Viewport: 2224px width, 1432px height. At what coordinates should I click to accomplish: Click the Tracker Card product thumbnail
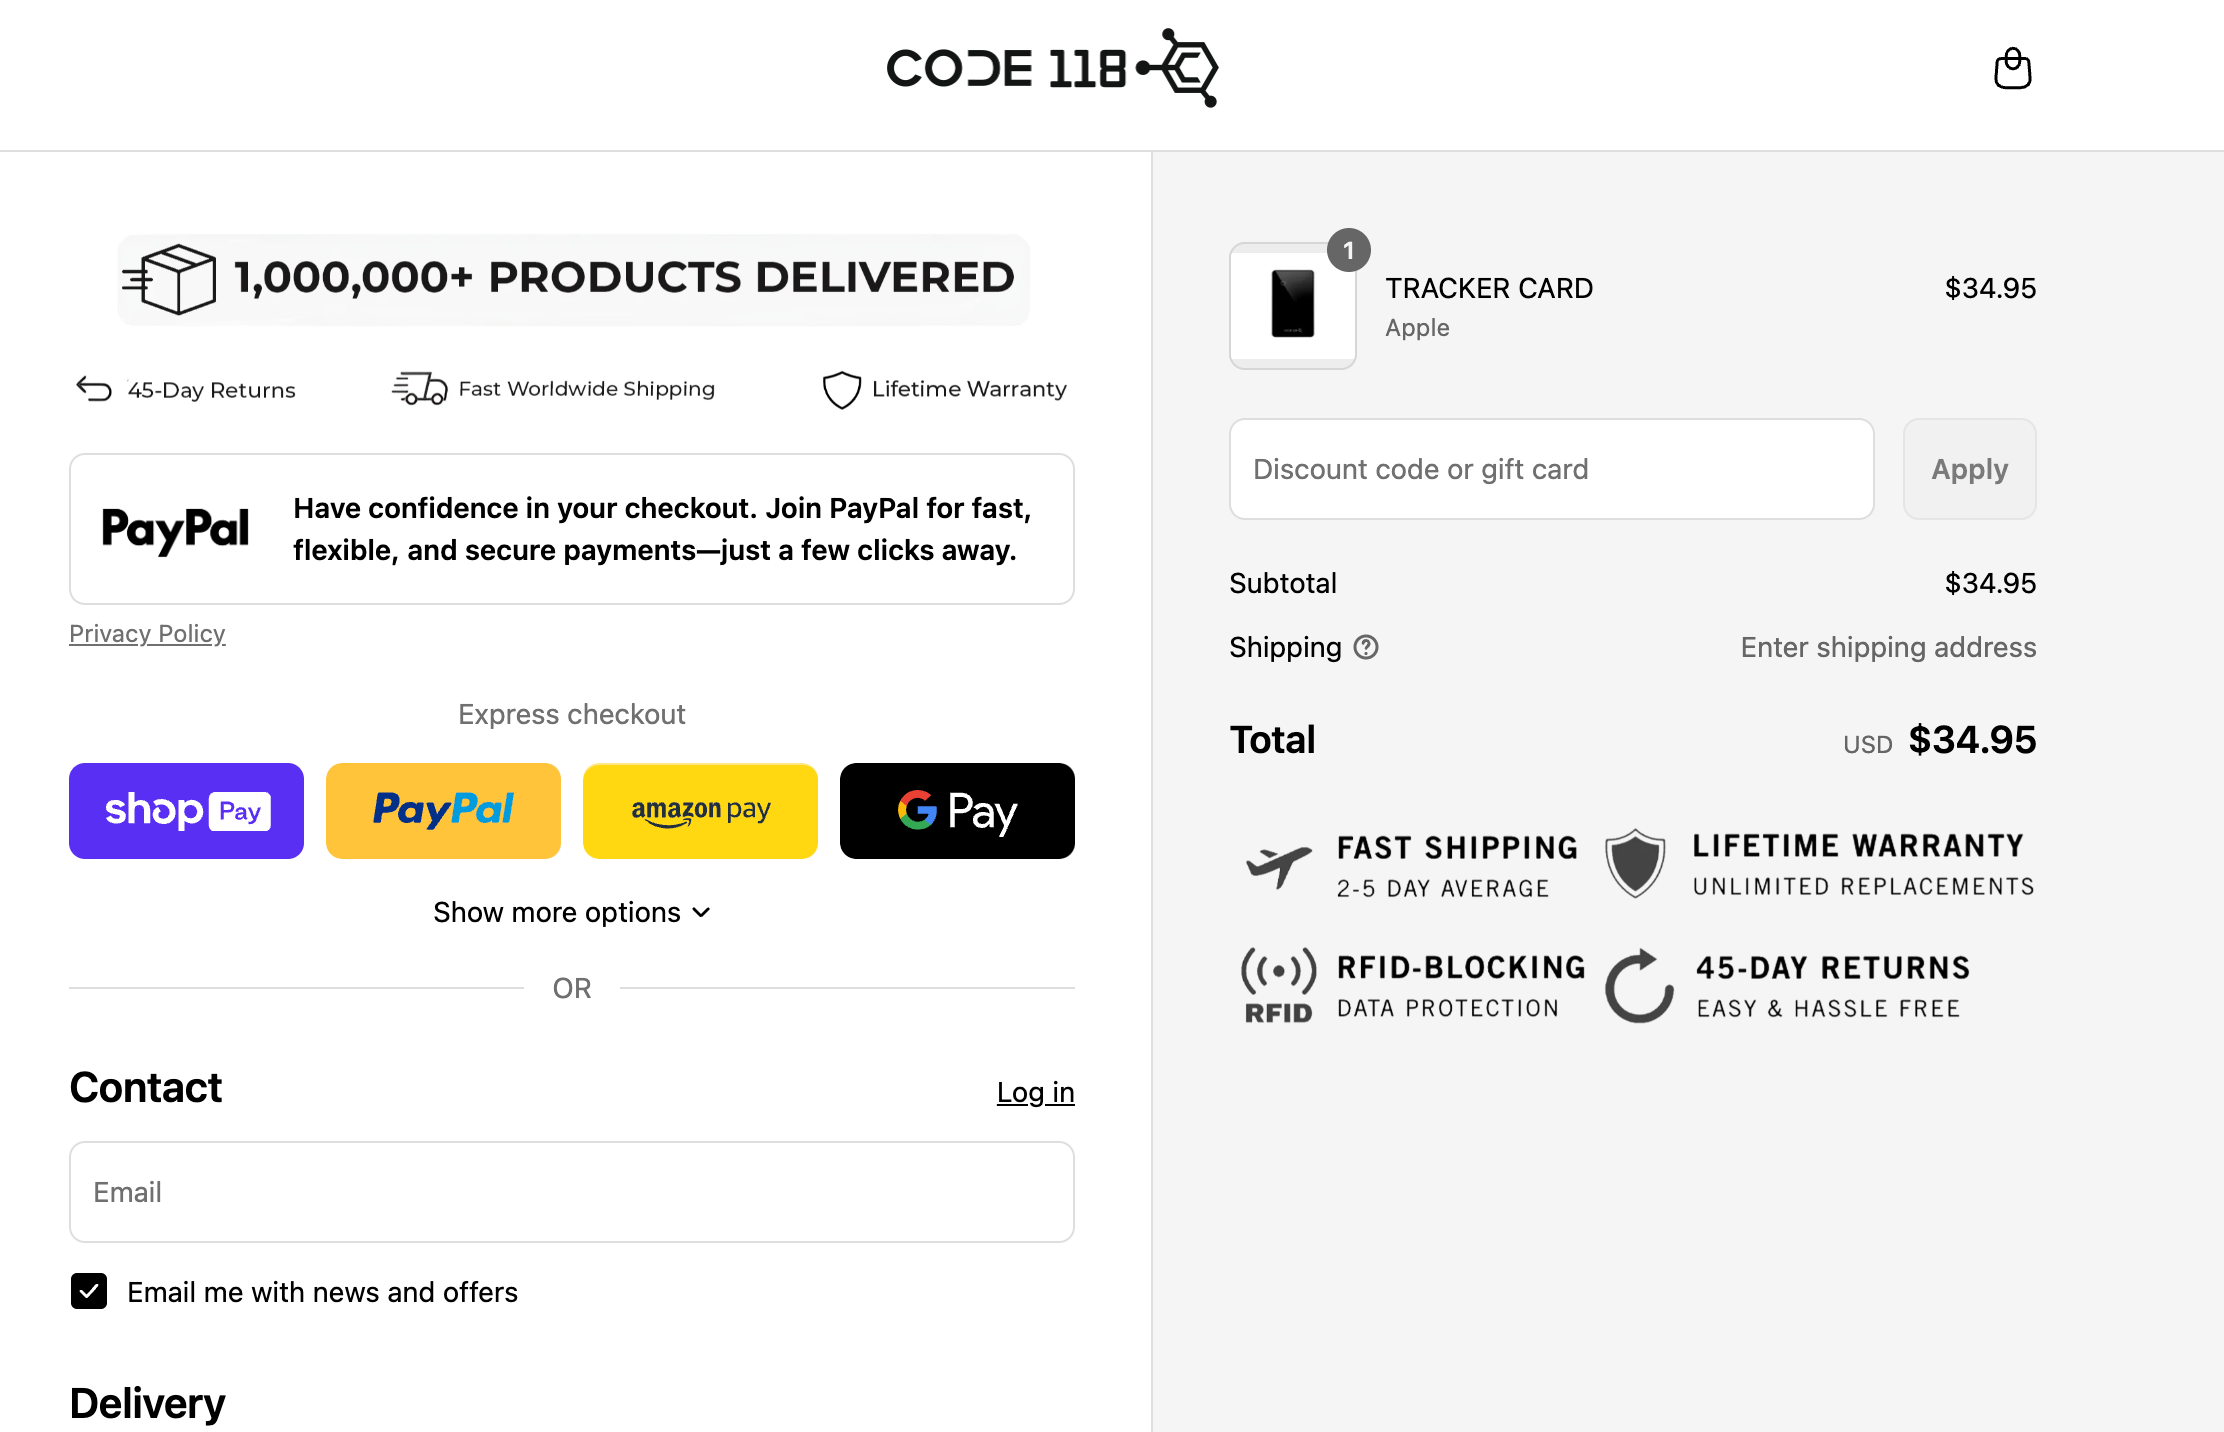point(1292,305)
